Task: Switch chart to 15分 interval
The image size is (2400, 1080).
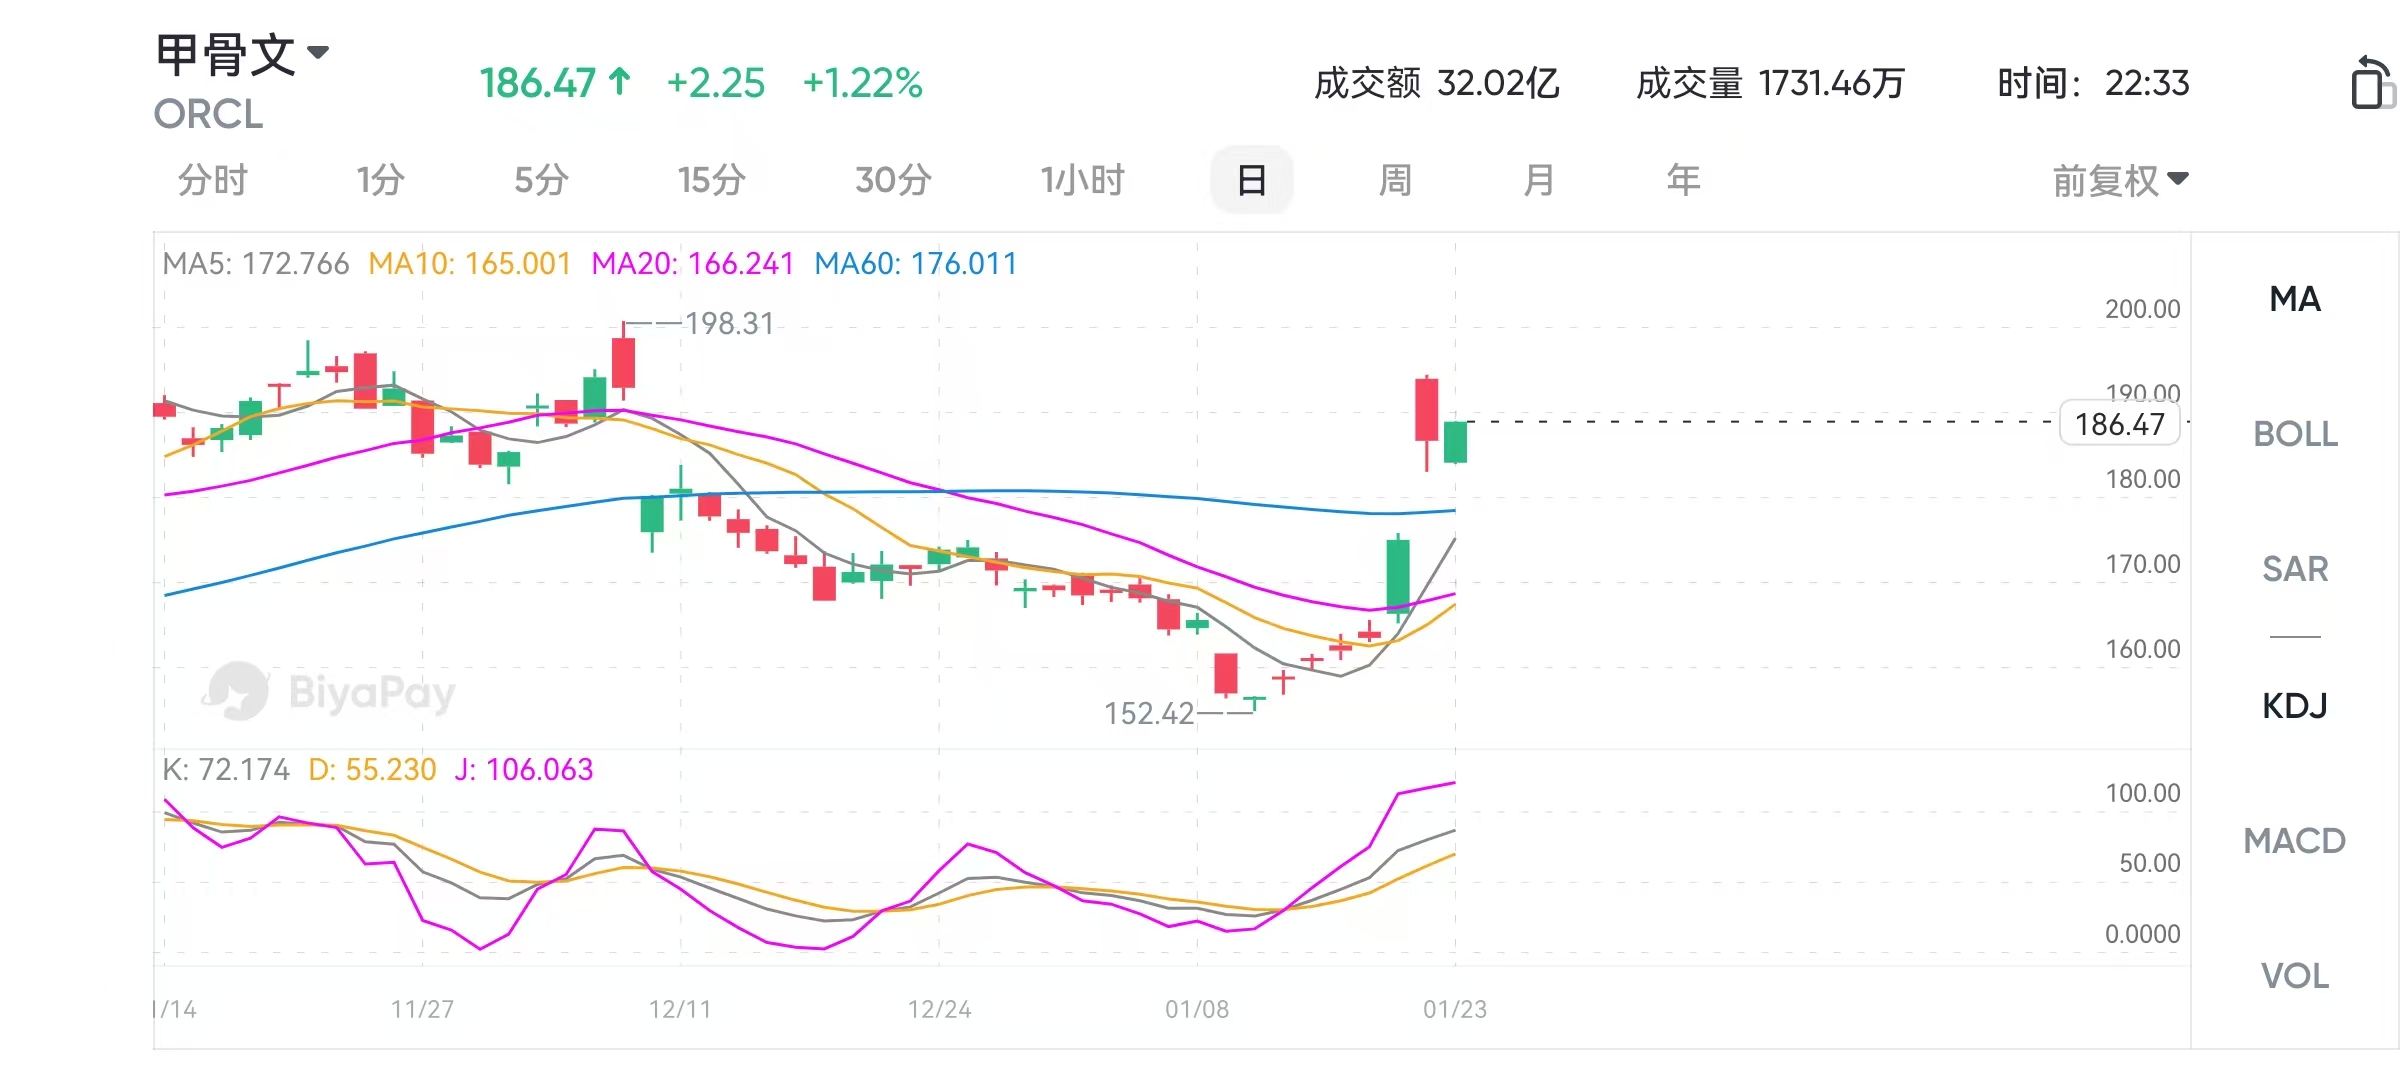Action: pyautogui.click(x=711, y=181)
